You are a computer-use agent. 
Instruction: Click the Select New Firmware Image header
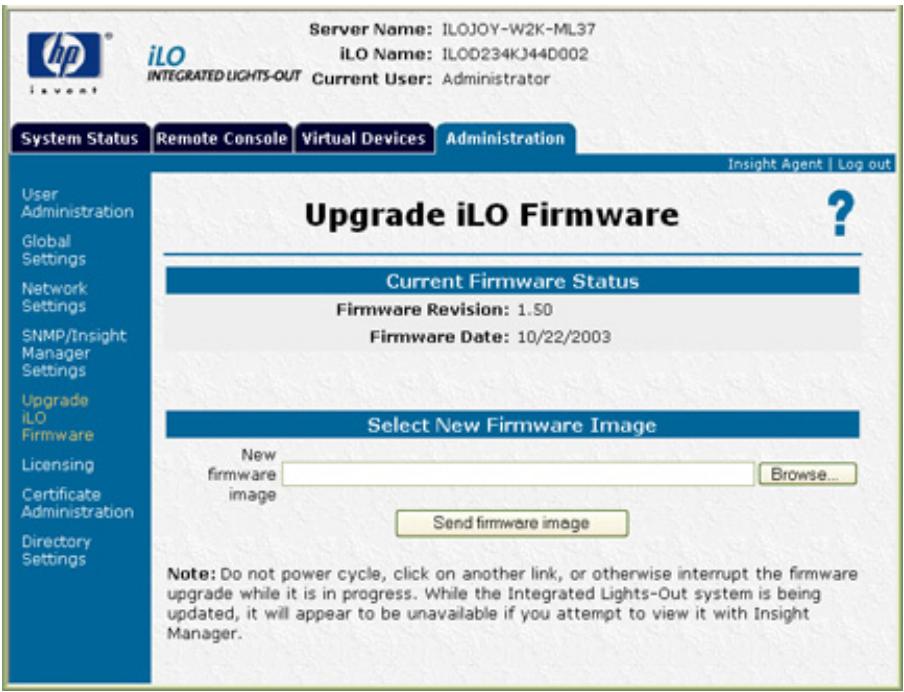(513, 425)
